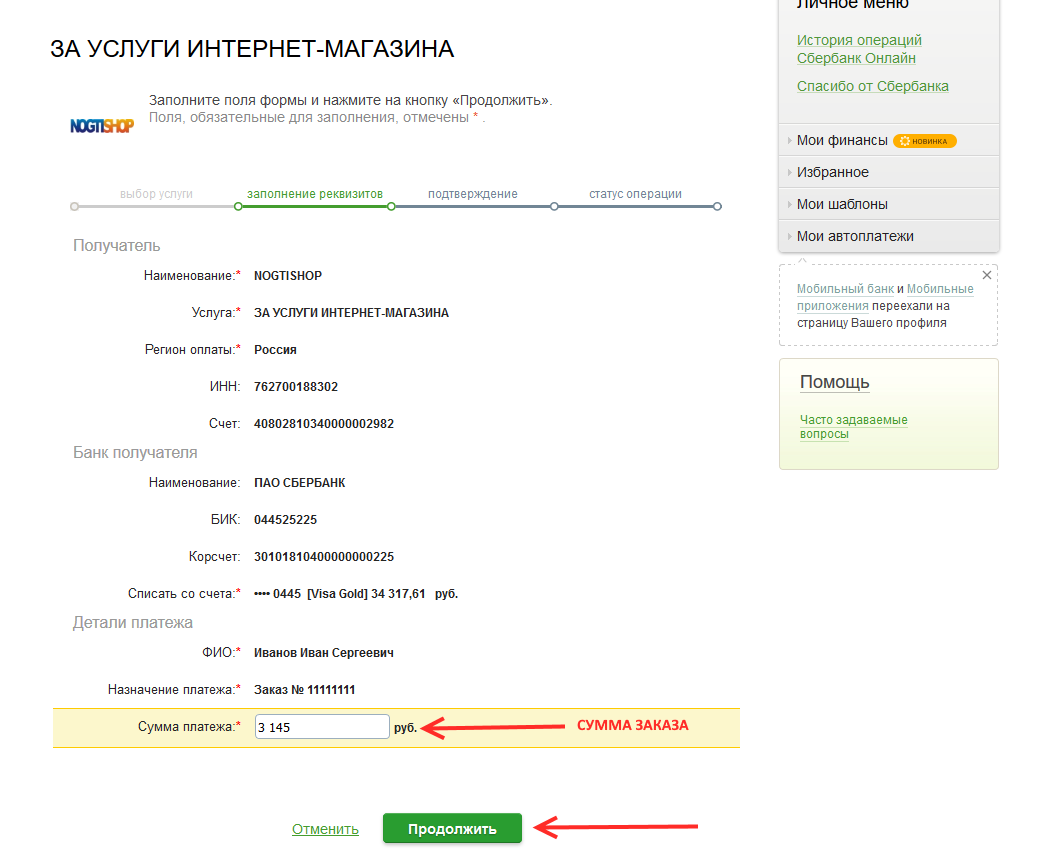Click the final progress marker at the line's end
The image size is (1044, 861).
coord(717,206)
